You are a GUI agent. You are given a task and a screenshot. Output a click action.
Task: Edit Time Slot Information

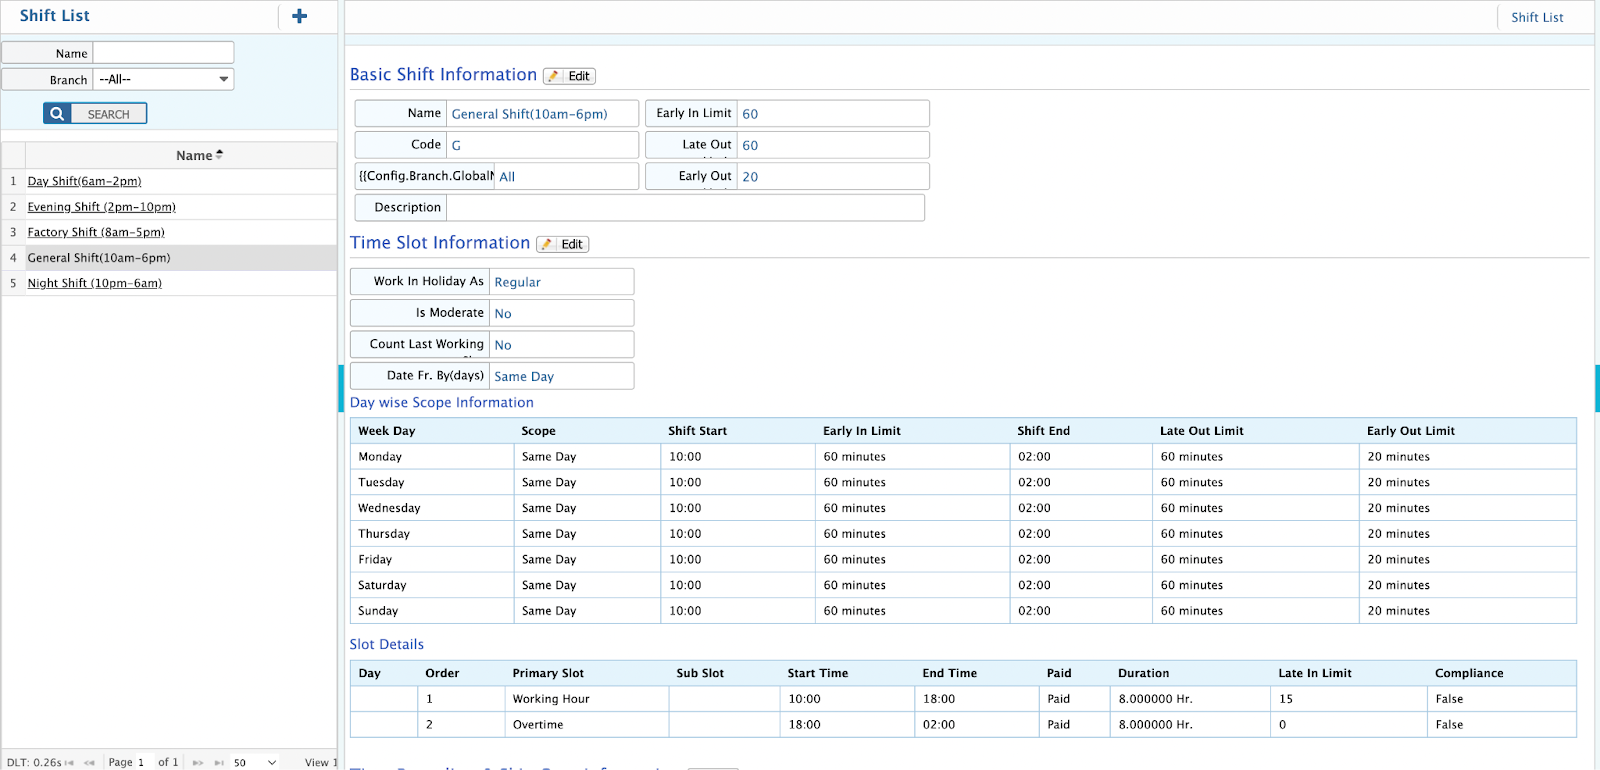click(x=562, y=244)
